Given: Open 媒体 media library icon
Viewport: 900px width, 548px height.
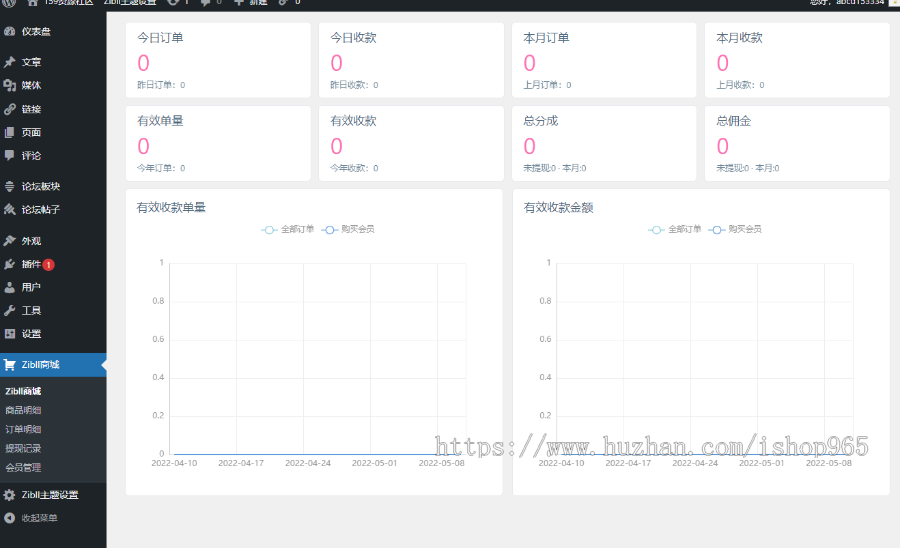Looking at the screenshot, I should pyautogui.click(x=9, y=85).
